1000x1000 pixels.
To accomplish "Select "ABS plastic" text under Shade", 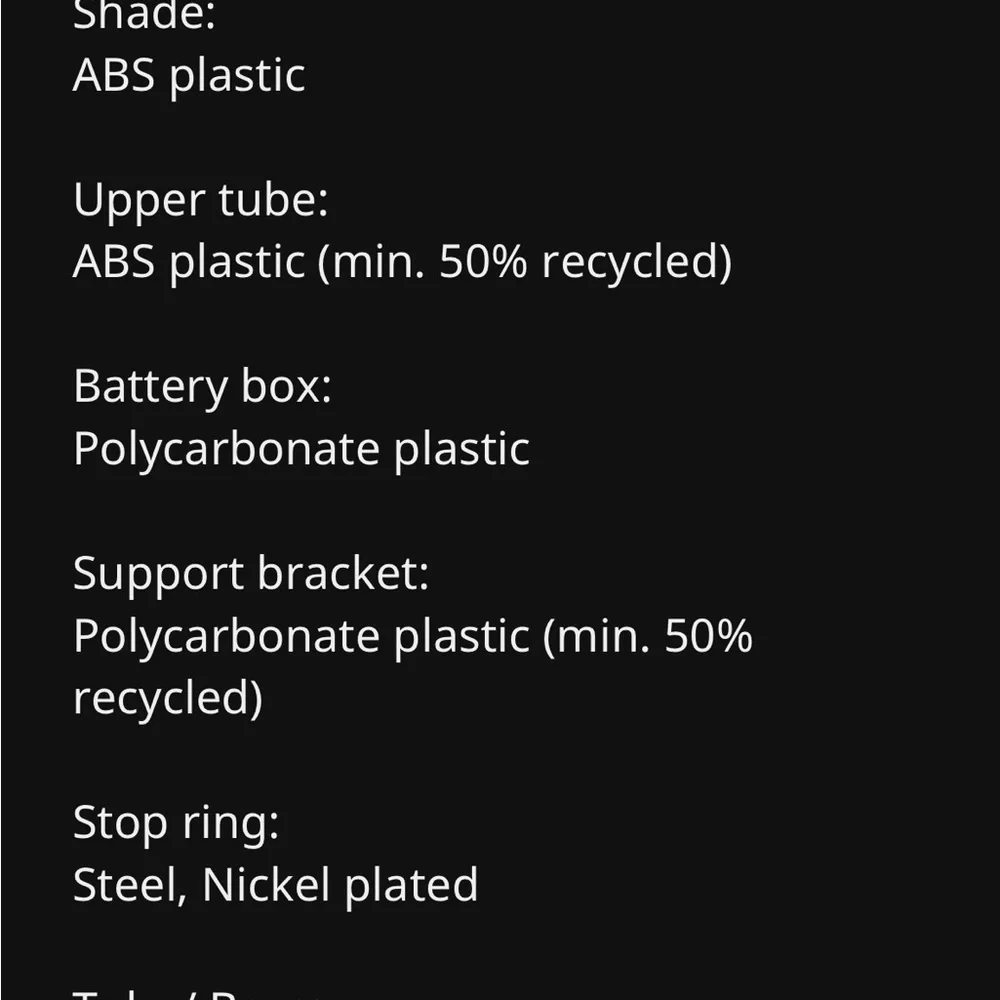I will (x=189, y=77).
